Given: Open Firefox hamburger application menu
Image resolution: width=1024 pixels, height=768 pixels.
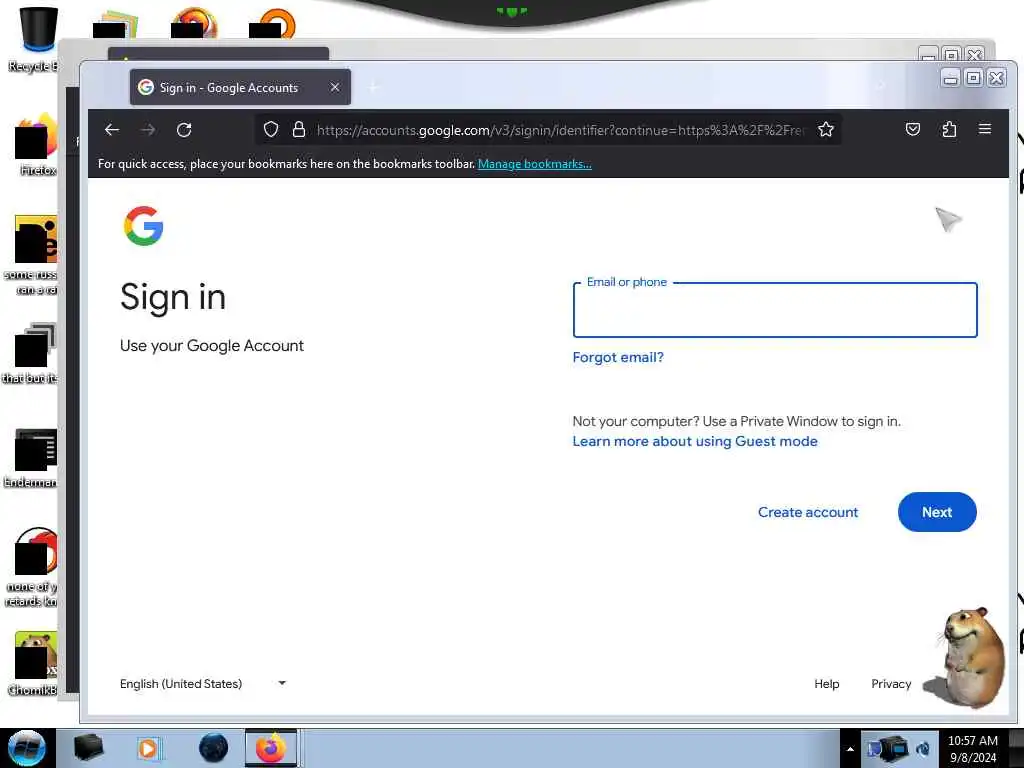Looking at the screenshot, I should 985,129.
